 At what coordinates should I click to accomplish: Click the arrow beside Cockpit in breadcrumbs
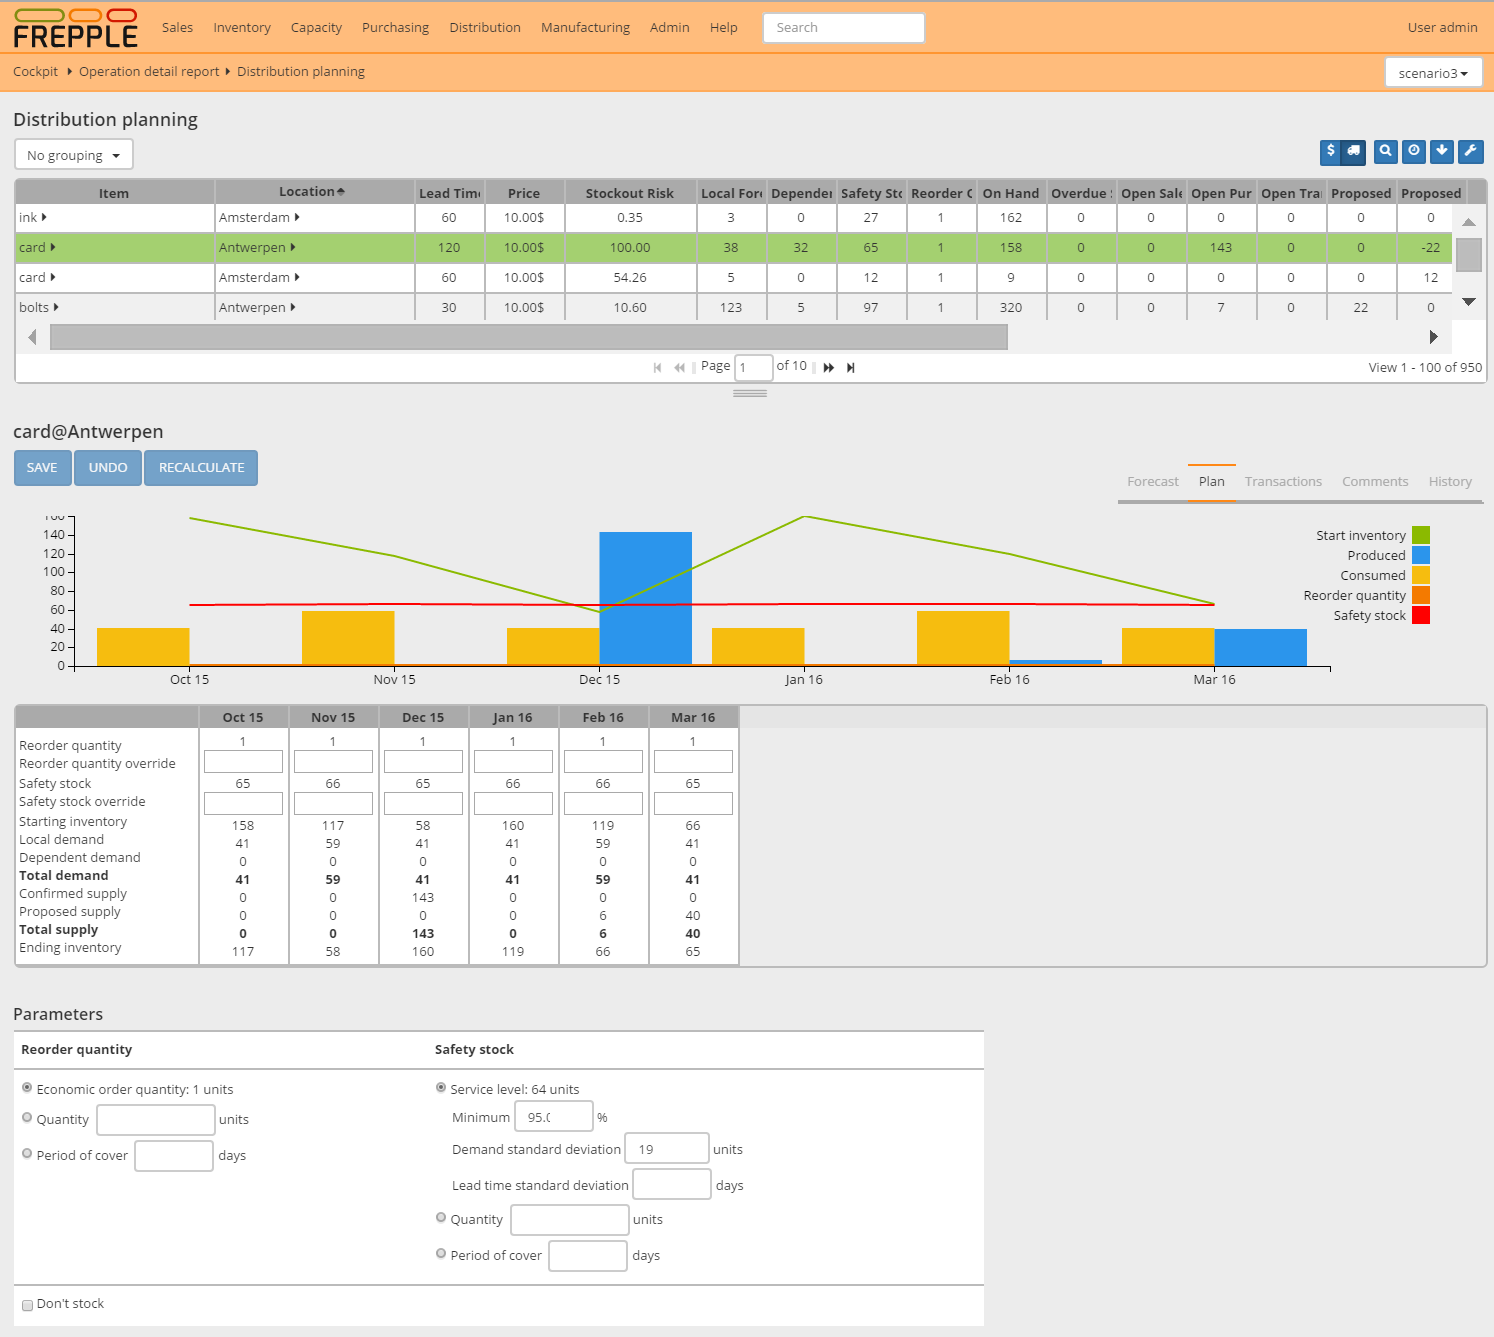(x=69, y=71)
